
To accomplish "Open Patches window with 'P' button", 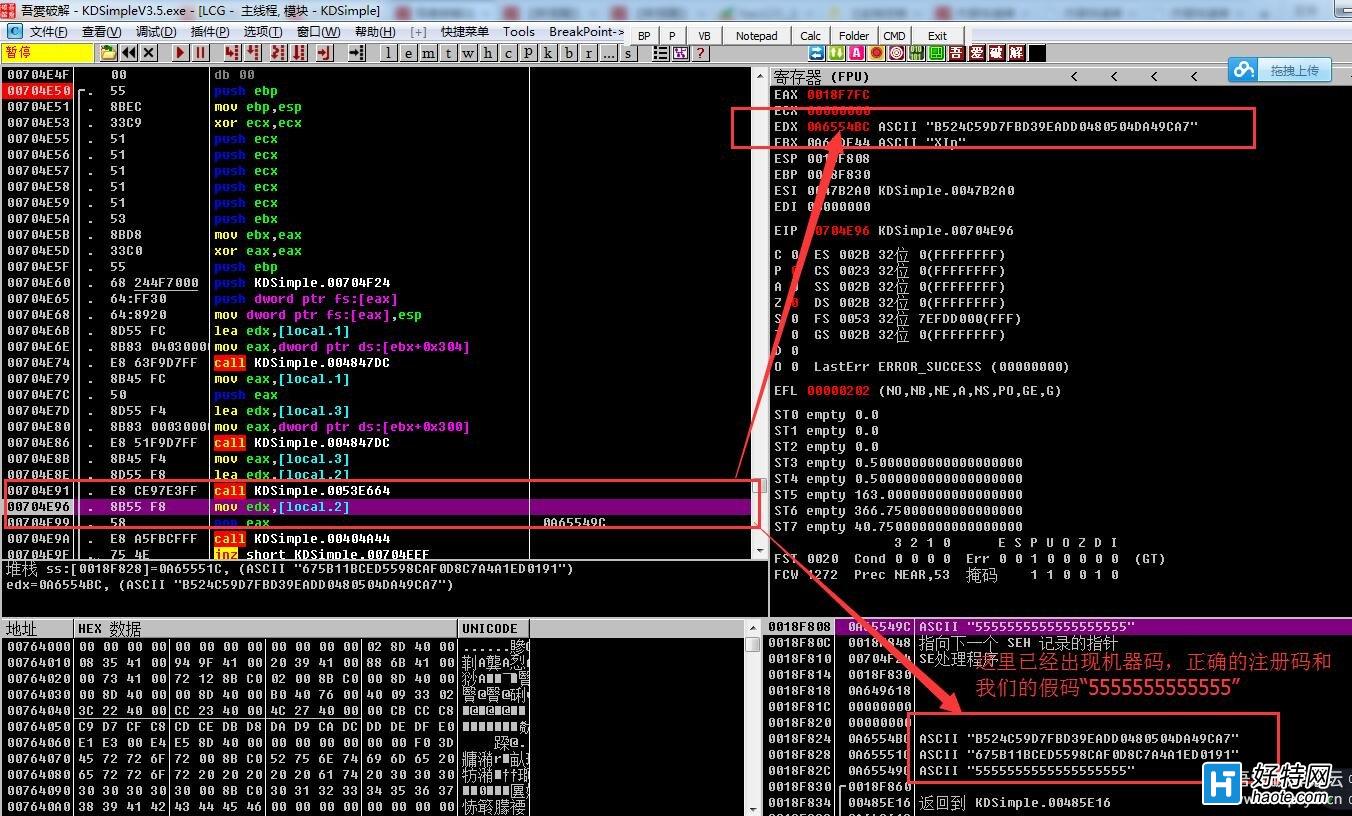I will click(528, 53).
